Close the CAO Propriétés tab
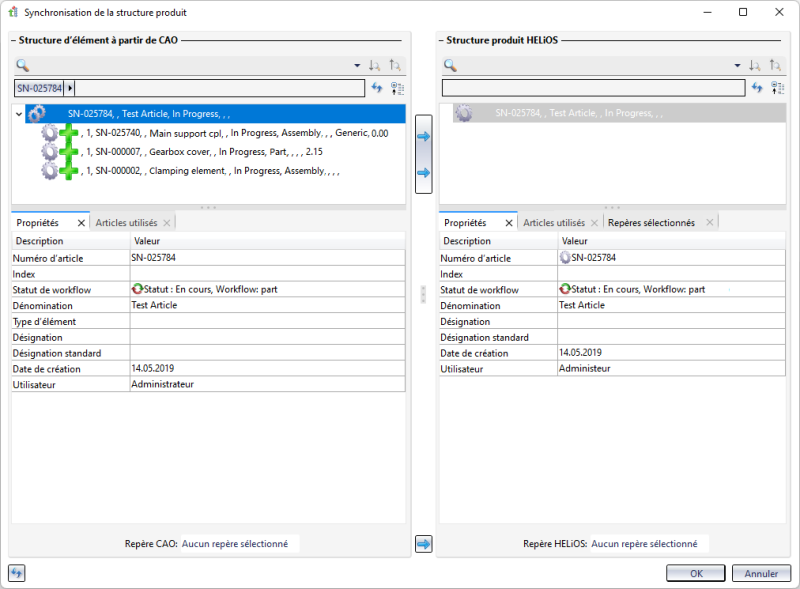The image size is (800, 589). point(81,223)
